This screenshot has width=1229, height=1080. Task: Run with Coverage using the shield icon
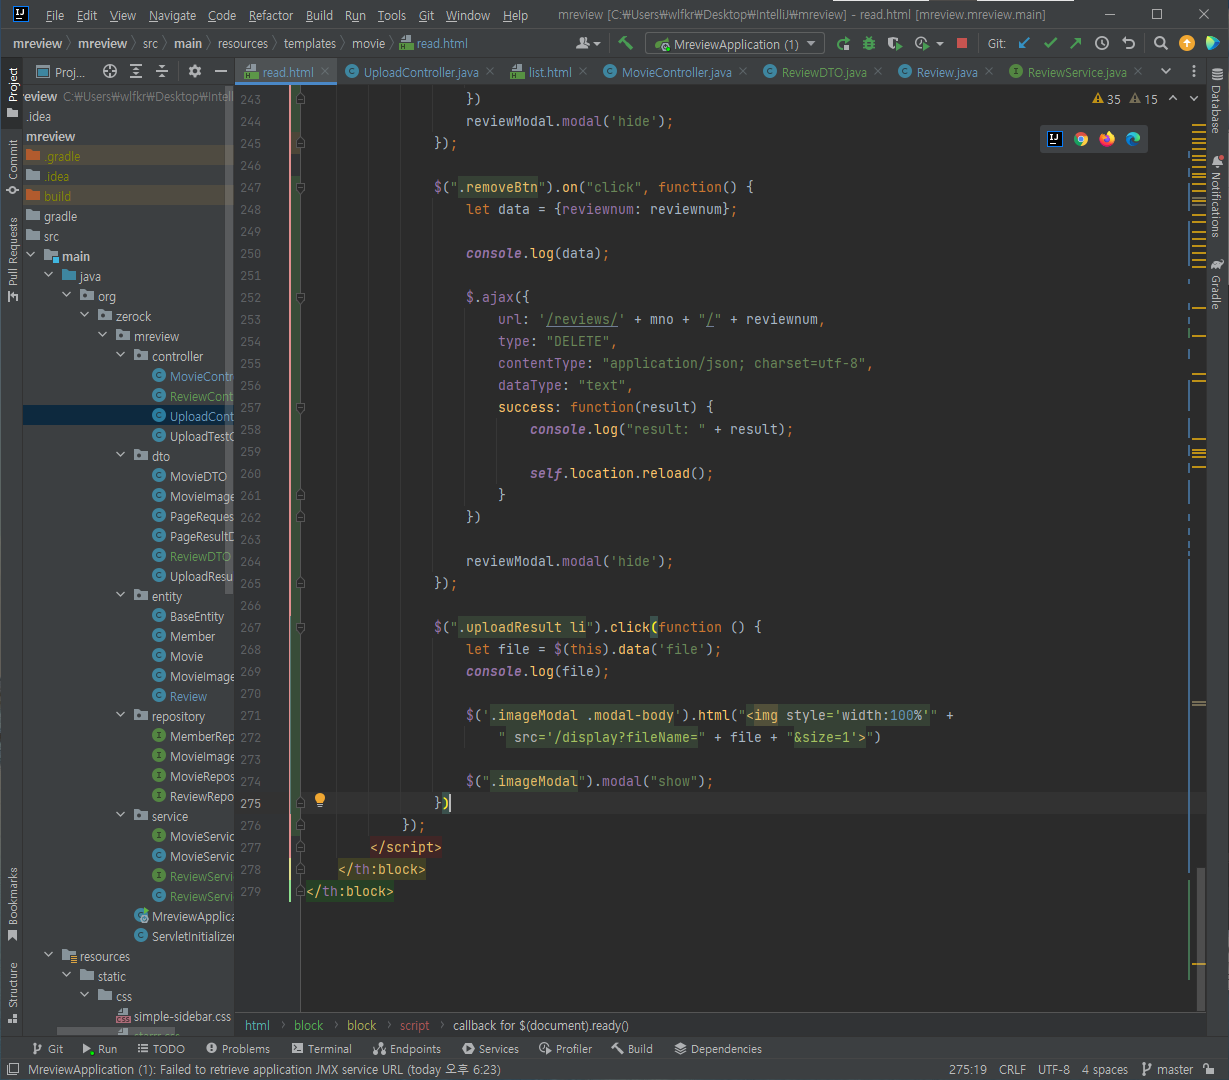pos(895,43)
